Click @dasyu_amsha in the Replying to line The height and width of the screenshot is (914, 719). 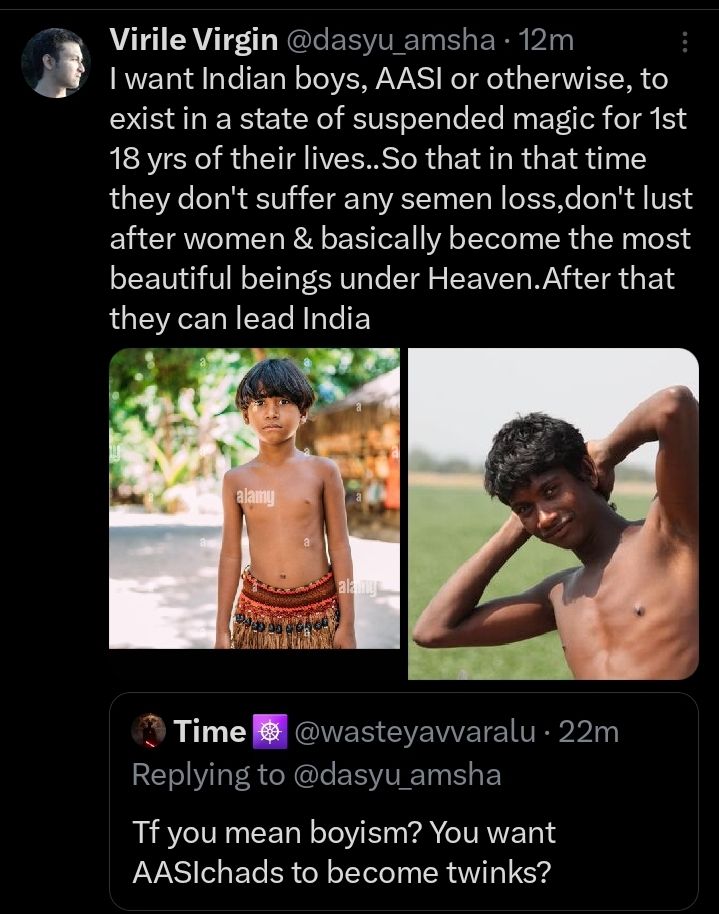coord(399,774)
